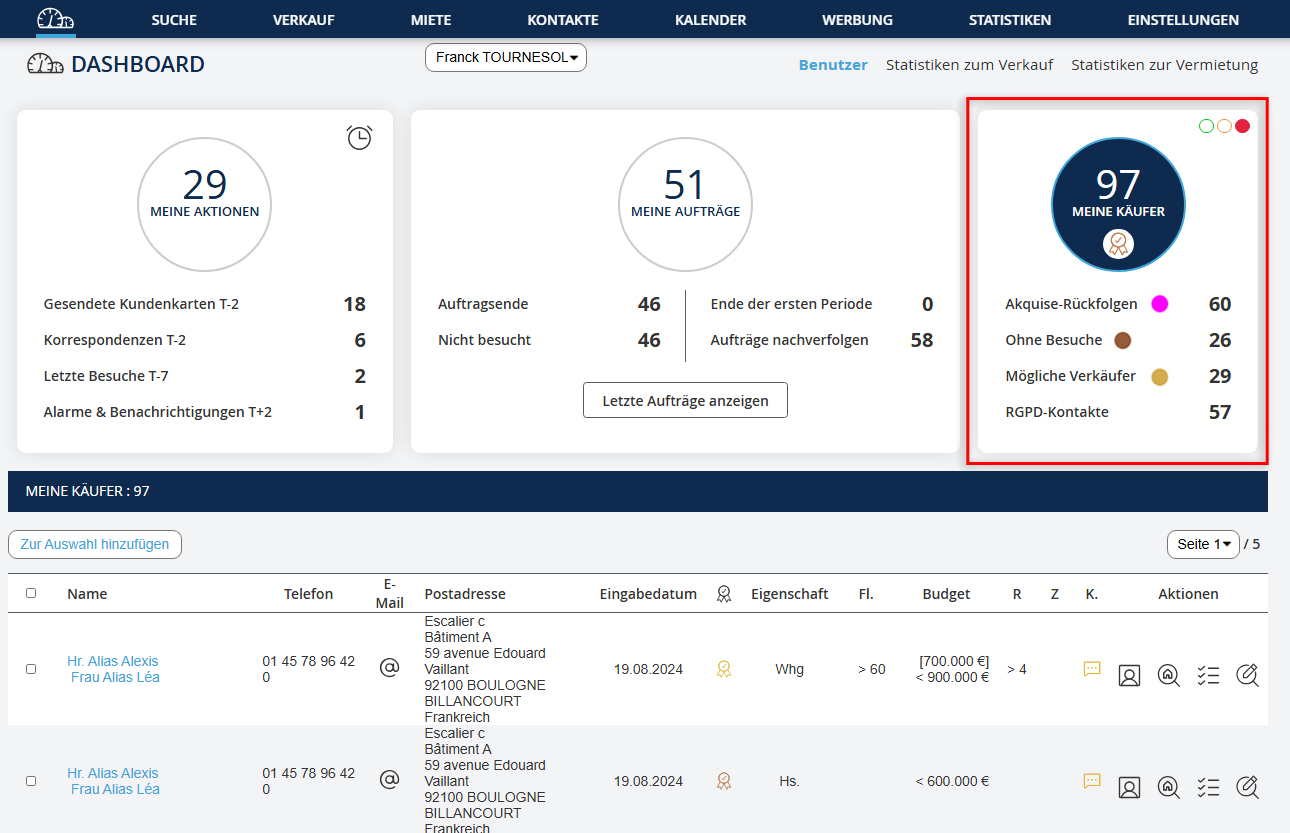Open the comment bubble icon in first buyer row

tap(1092, 669)
